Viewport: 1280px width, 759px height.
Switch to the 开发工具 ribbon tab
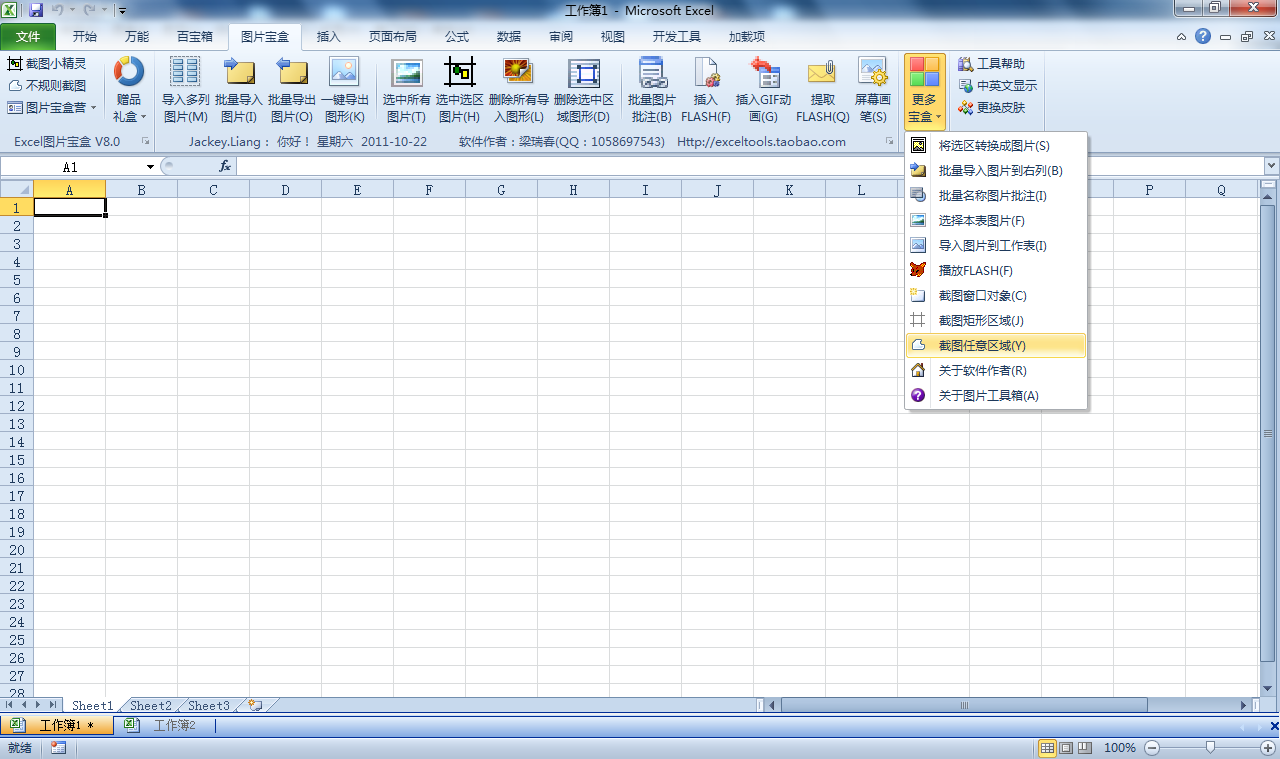pos(677,37)
